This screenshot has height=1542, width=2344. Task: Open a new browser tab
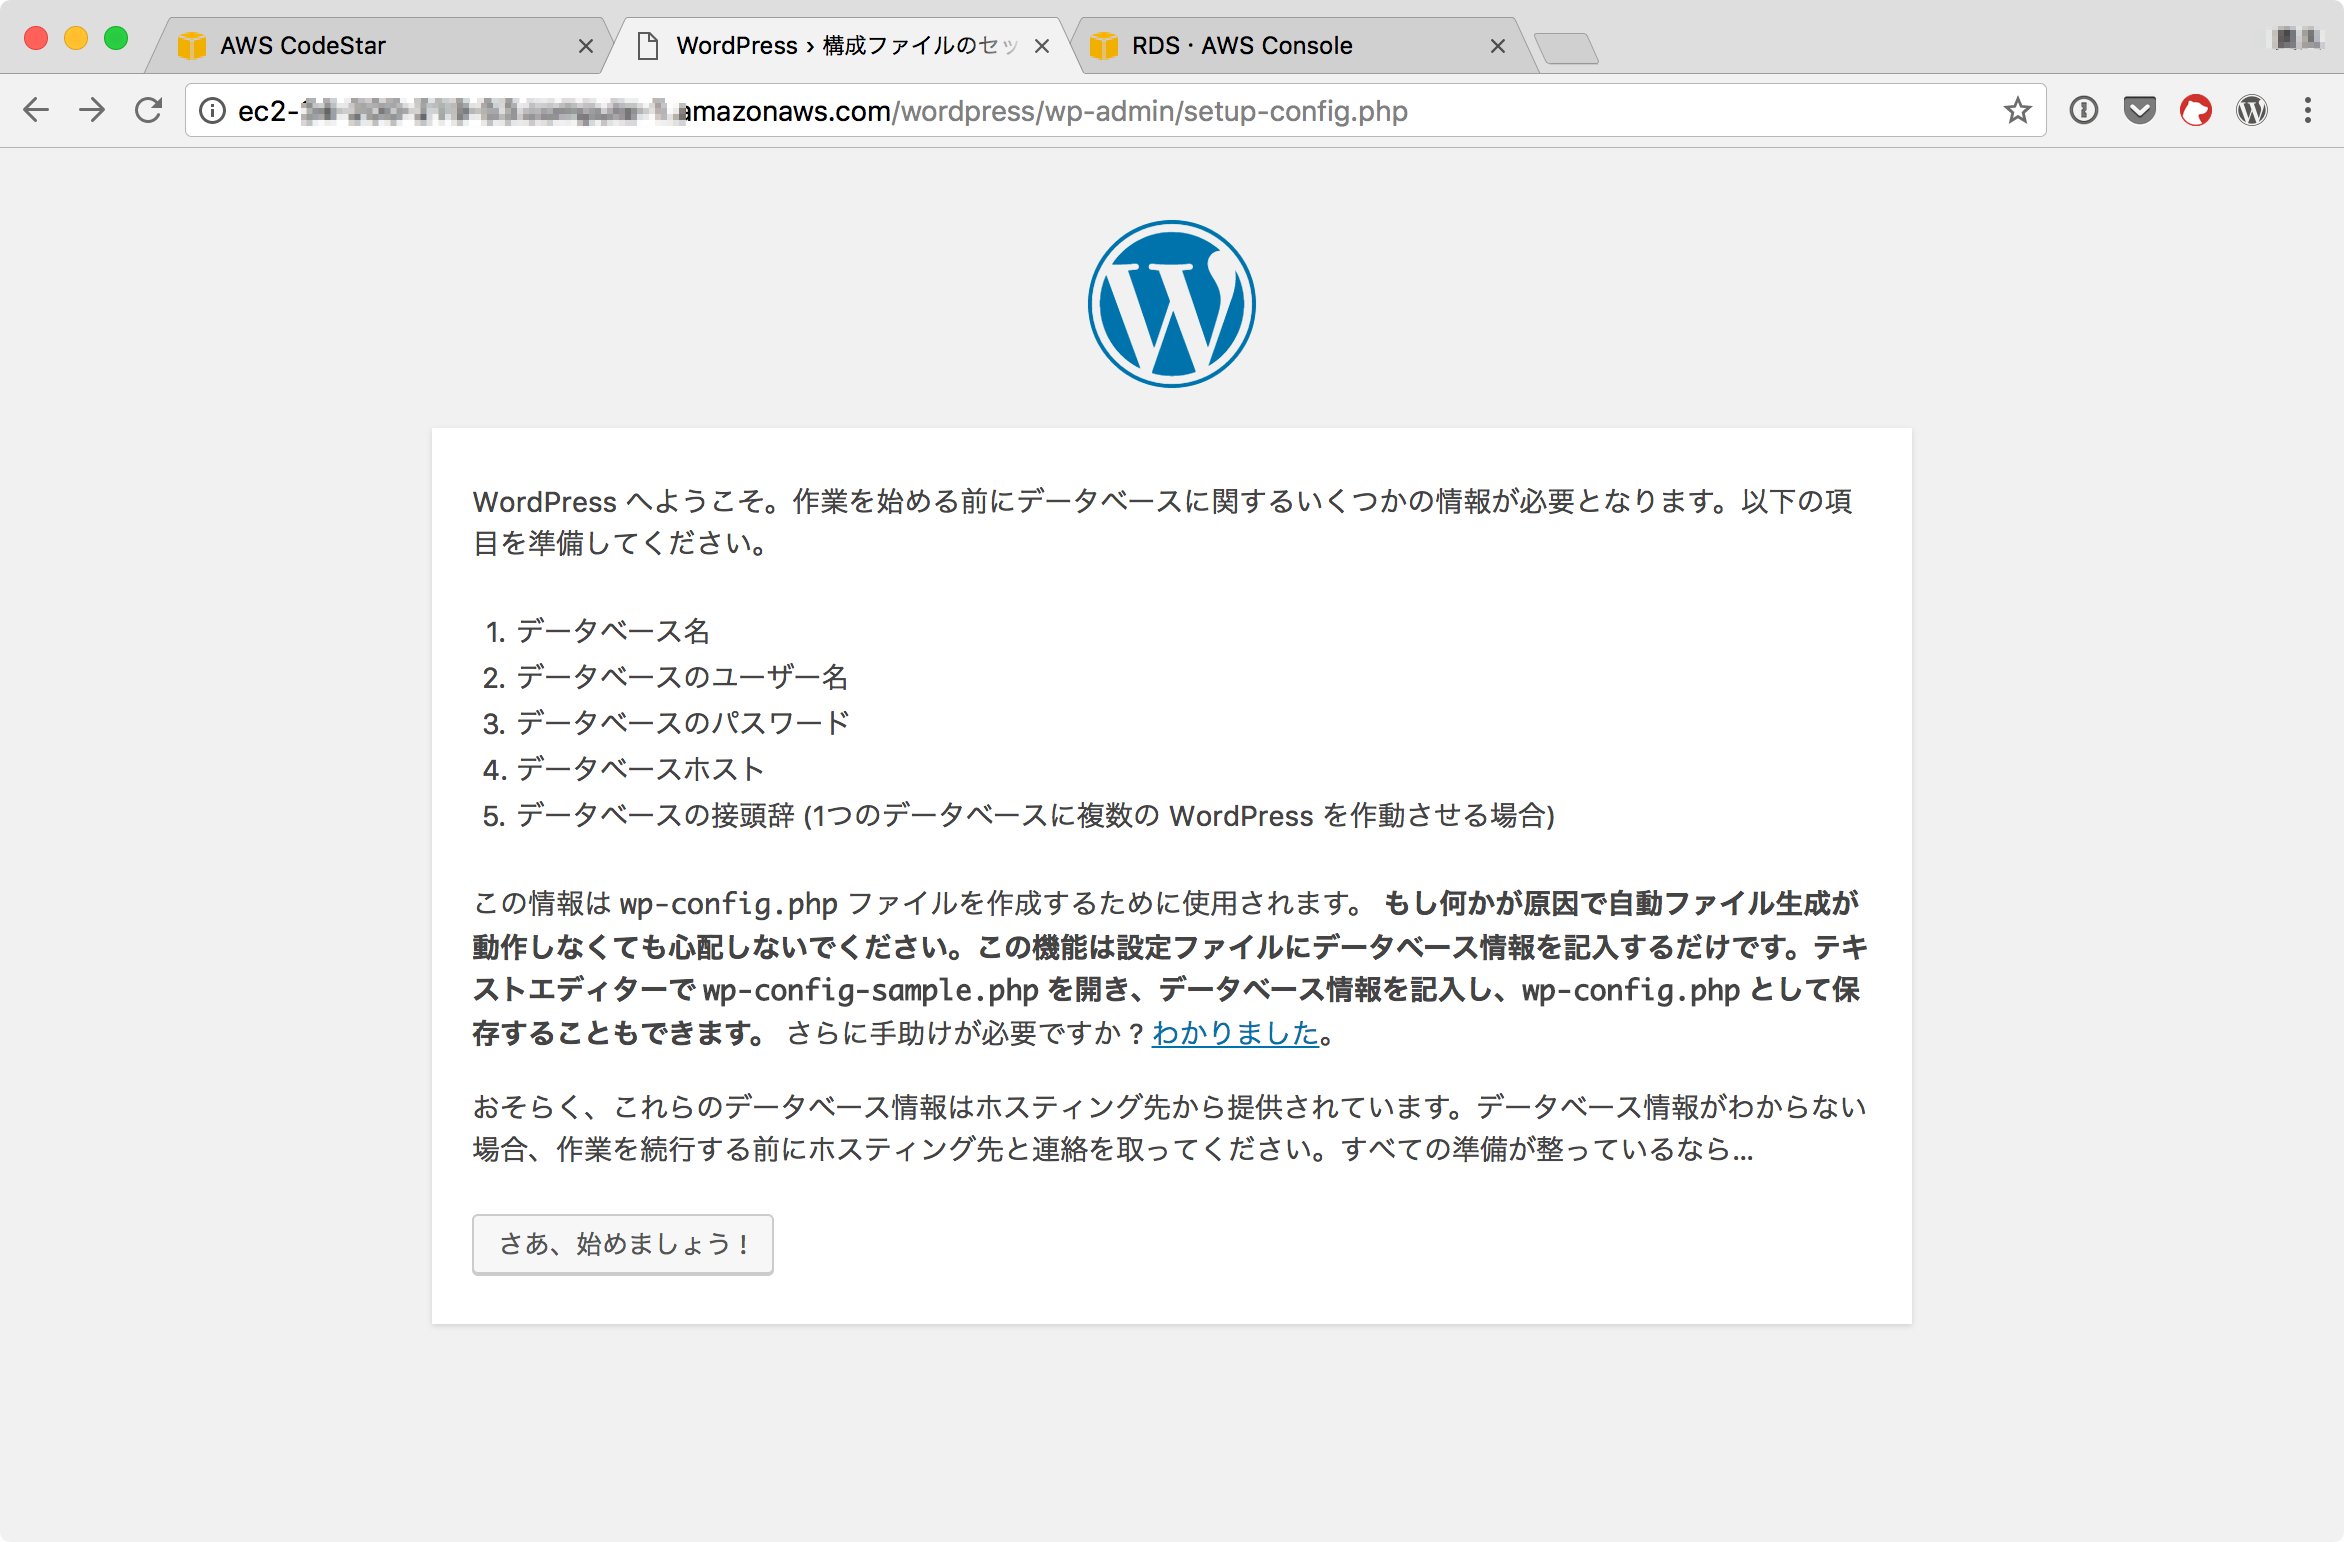[1570, 45]
